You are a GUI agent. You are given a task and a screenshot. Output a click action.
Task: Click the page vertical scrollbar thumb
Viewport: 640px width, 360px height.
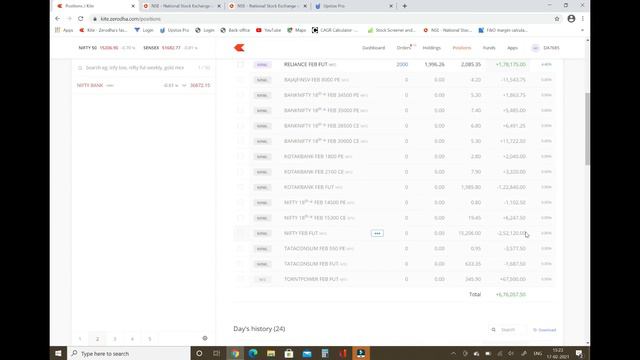click(x=587, y=129)
